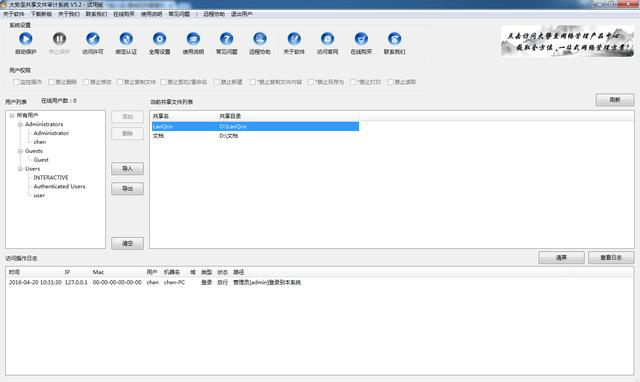640x382 pixels.
Task: Select user chen in the tree
Action: pos(40,142)
